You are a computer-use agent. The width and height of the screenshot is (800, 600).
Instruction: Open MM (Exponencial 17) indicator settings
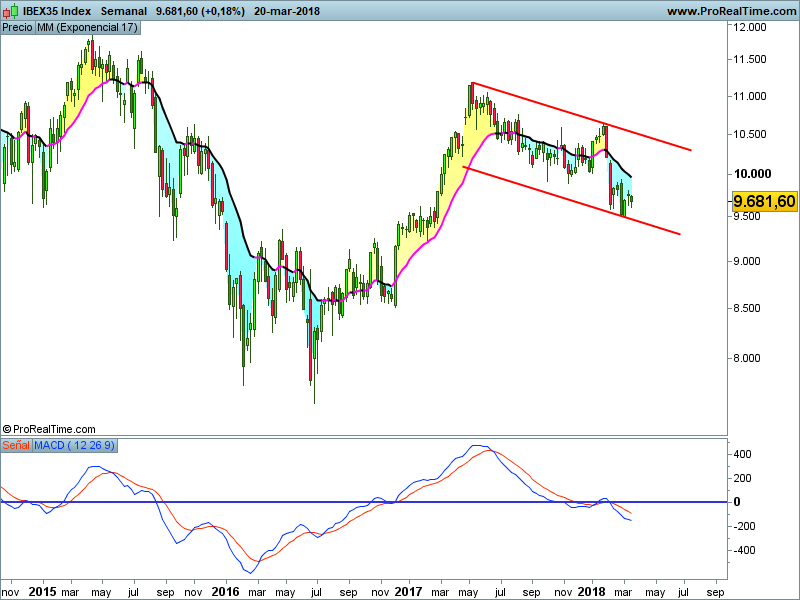(87, 27)
